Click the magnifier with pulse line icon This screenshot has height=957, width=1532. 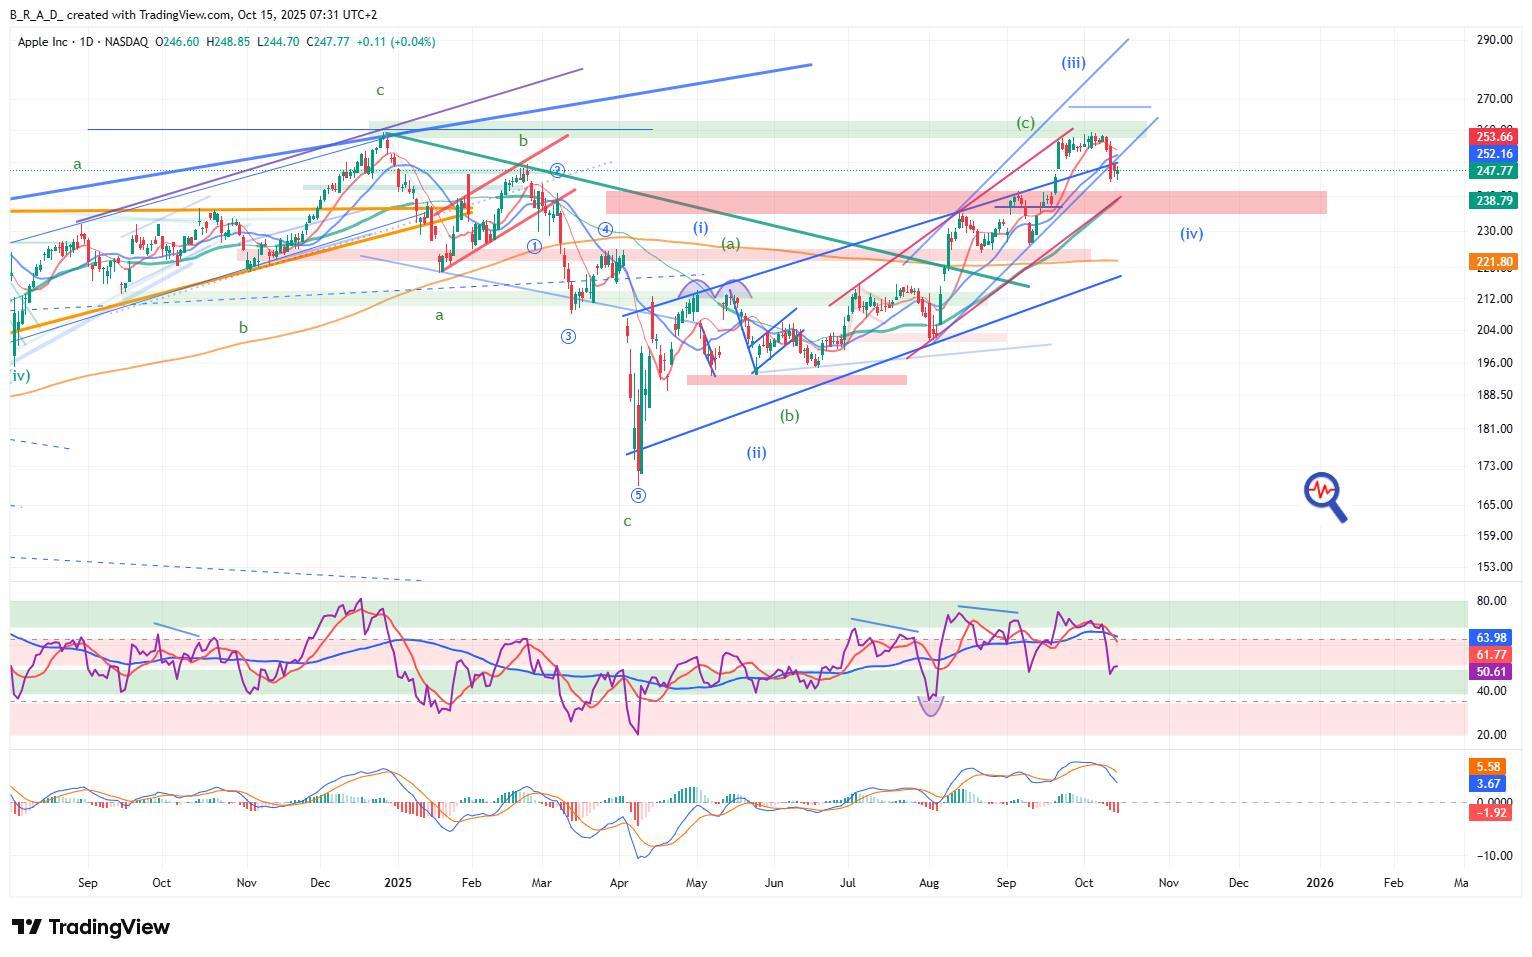1325,495
